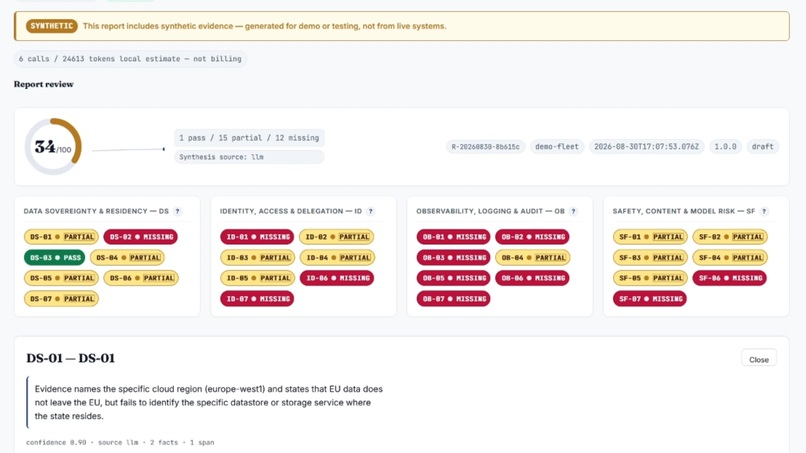The height and width of the screenshot is (453, 806).
Task: Click the '1 pass / 15 partial / 12 missing' summary
Action: (x=249, y=138)
